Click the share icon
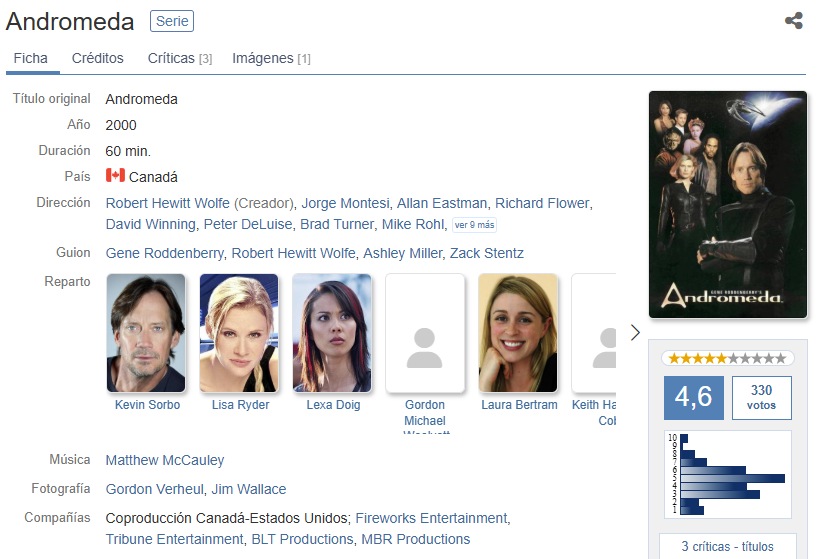 pyautogui.click(x=794, y=21)
